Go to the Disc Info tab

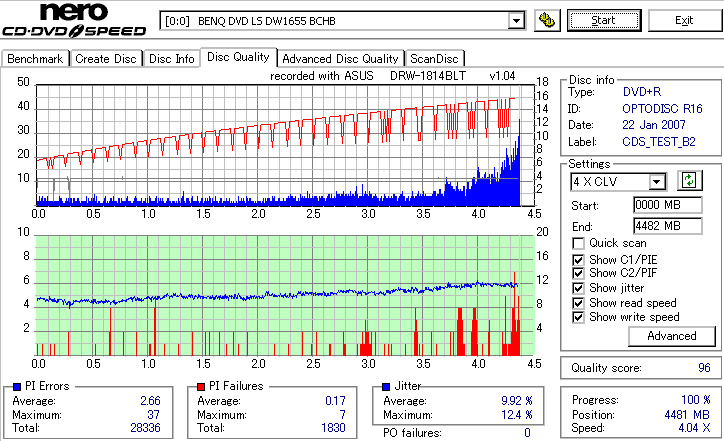172,59
